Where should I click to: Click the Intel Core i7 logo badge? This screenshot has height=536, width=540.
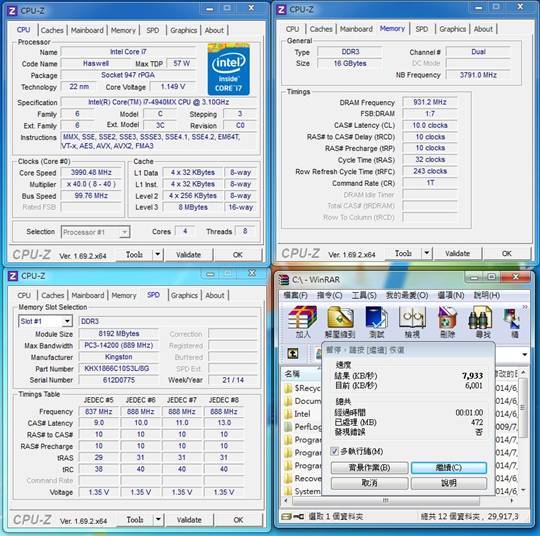(228, 69)
